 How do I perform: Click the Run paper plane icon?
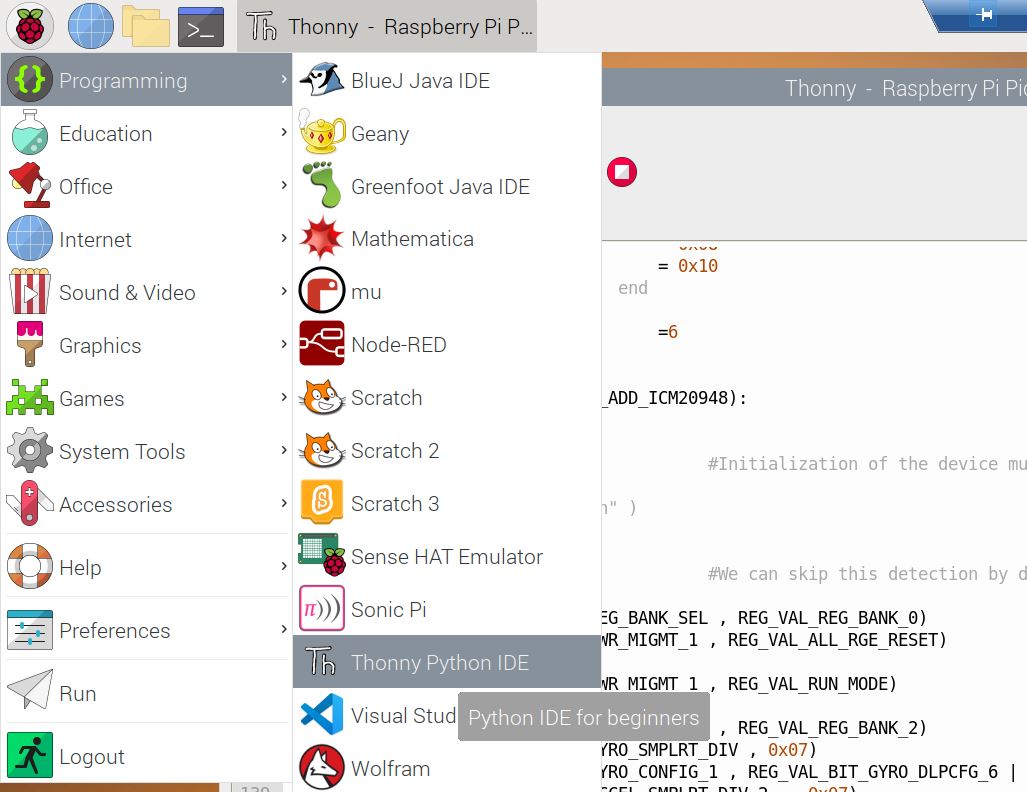tap(29, 690)
